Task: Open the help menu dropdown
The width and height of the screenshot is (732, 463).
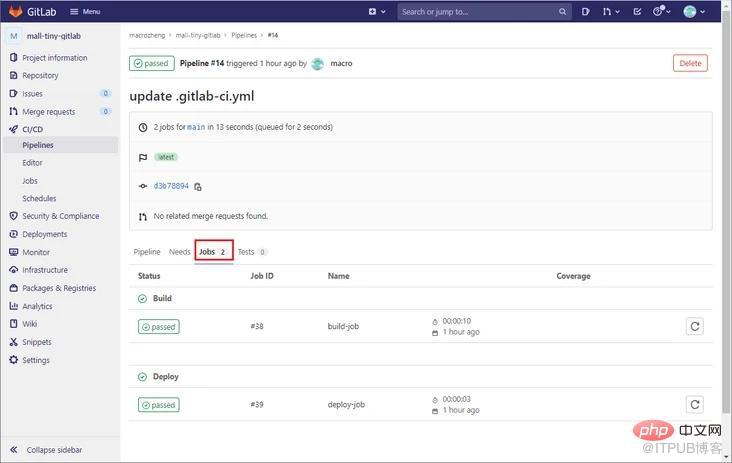Action: point(662,12)
